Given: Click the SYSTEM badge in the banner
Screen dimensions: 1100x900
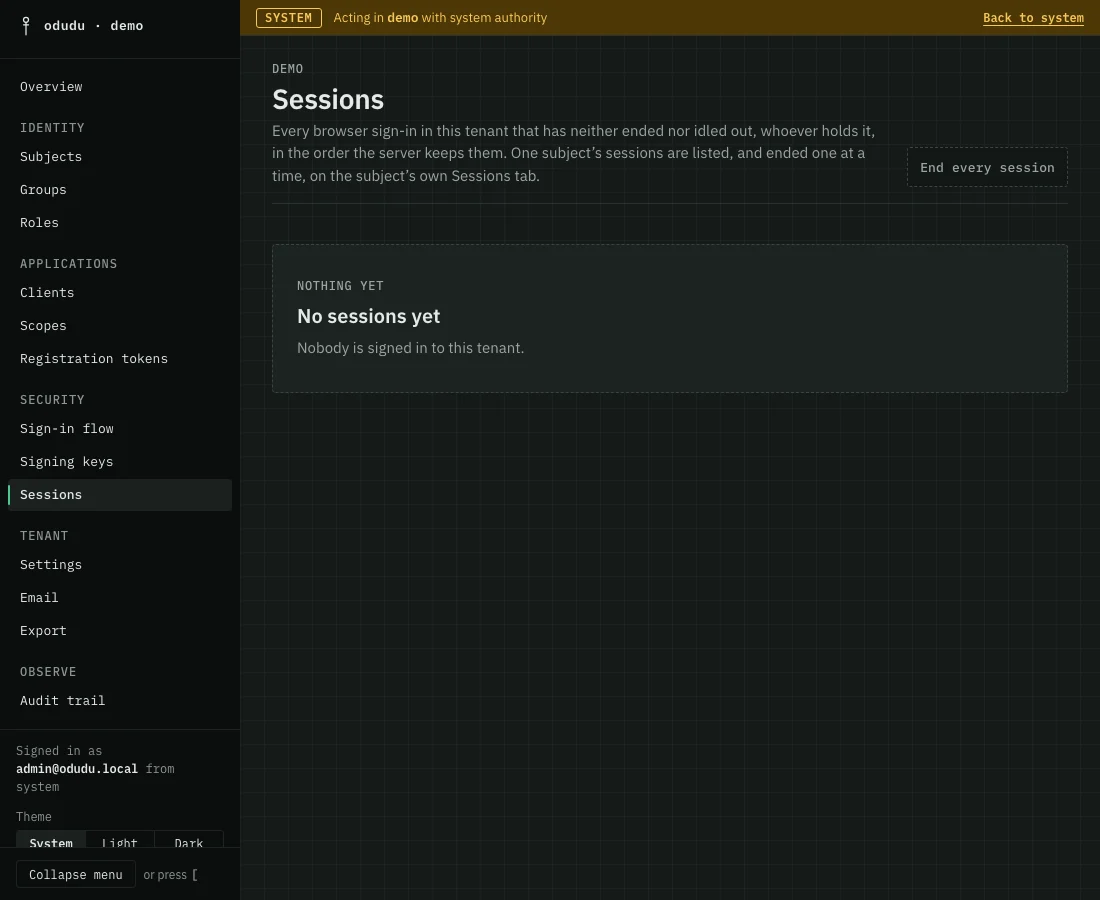Looking at the screenshot, I should point(288,18).
